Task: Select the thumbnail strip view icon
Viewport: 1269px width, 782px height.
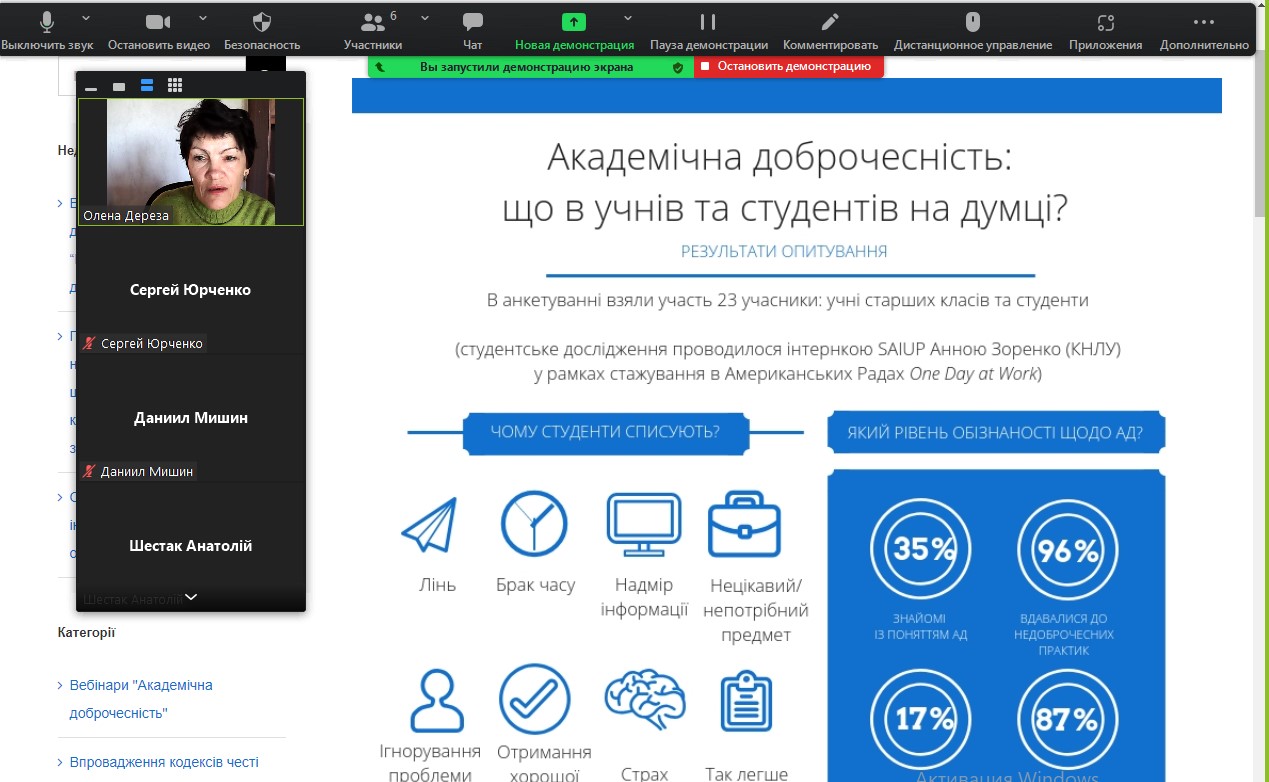Action: (147, 86)
